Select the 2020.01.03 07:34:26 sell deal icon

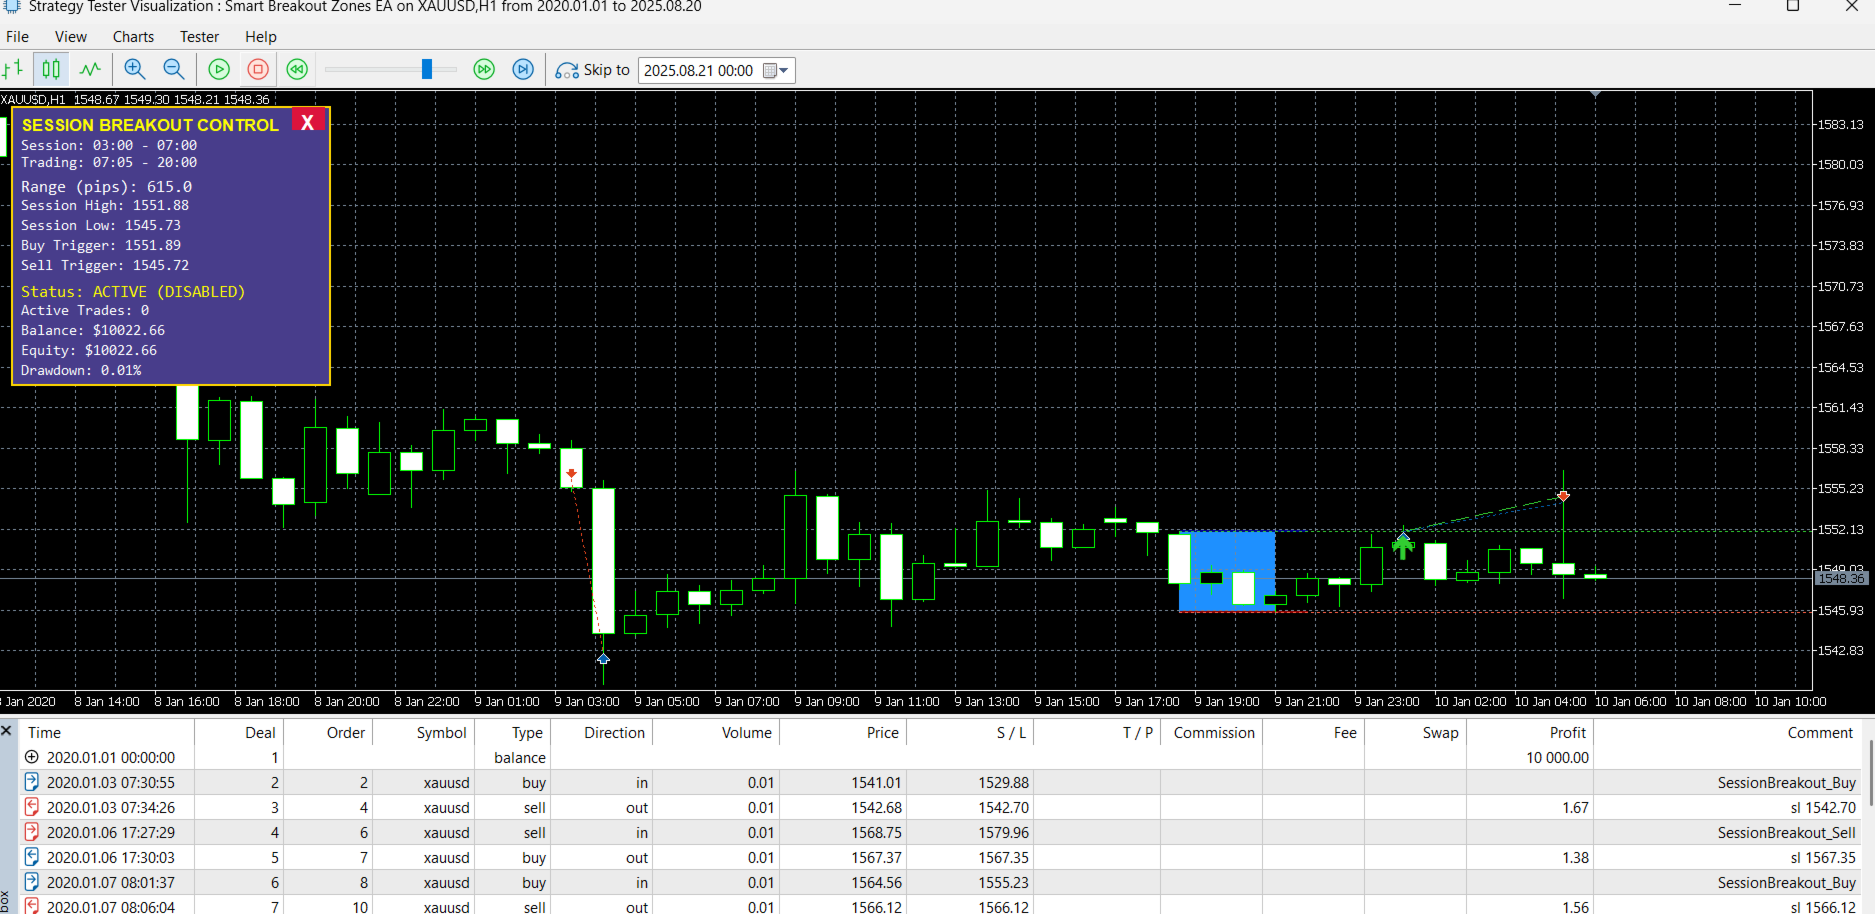32,807
